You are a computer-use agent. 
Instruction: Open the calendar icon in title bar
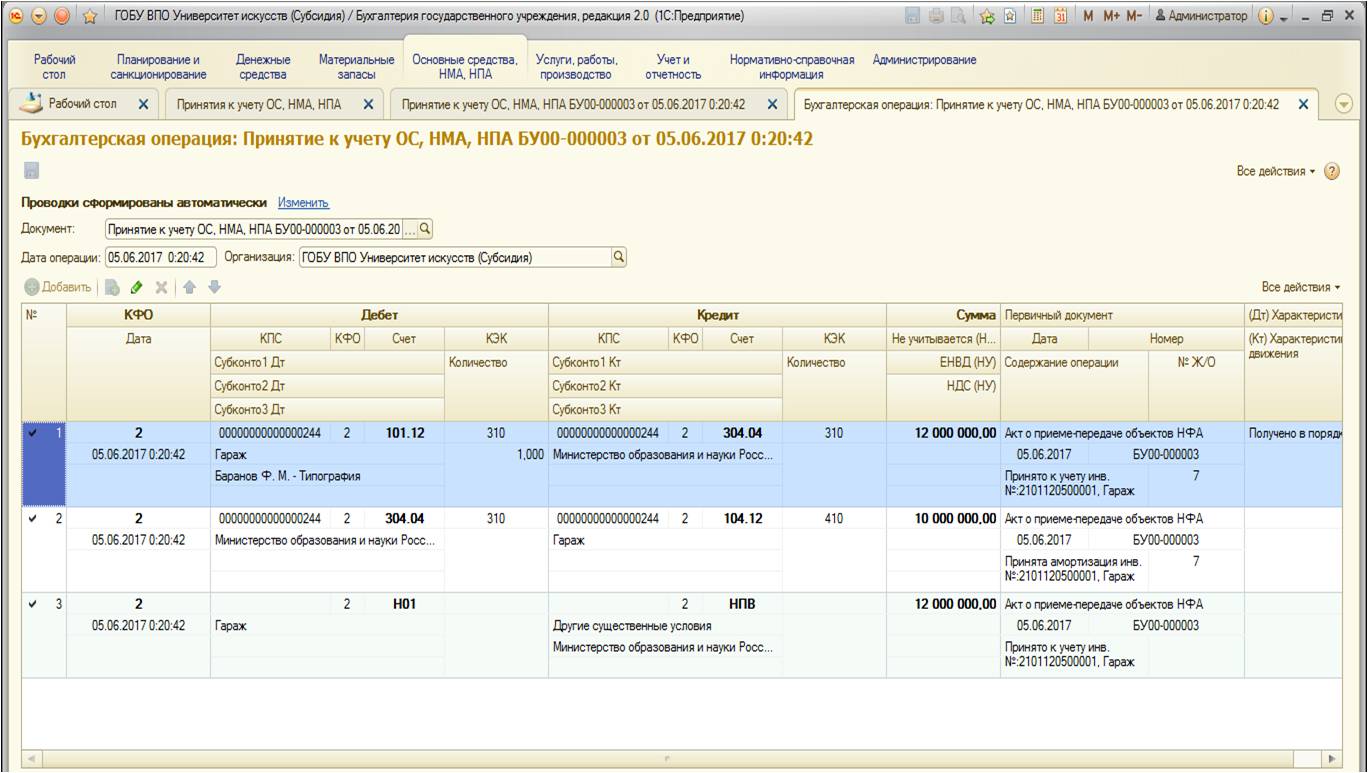tap(1061, 16)
